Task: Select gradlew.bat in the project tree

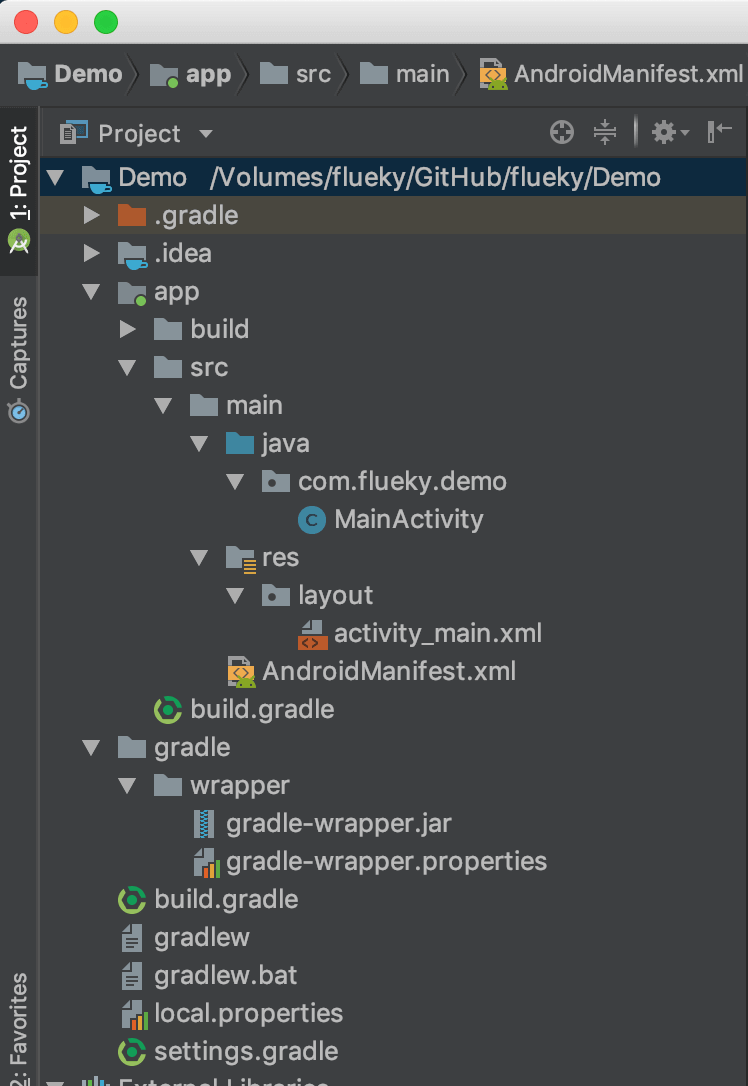Action: pyautogui.click(x=225, y=976)
